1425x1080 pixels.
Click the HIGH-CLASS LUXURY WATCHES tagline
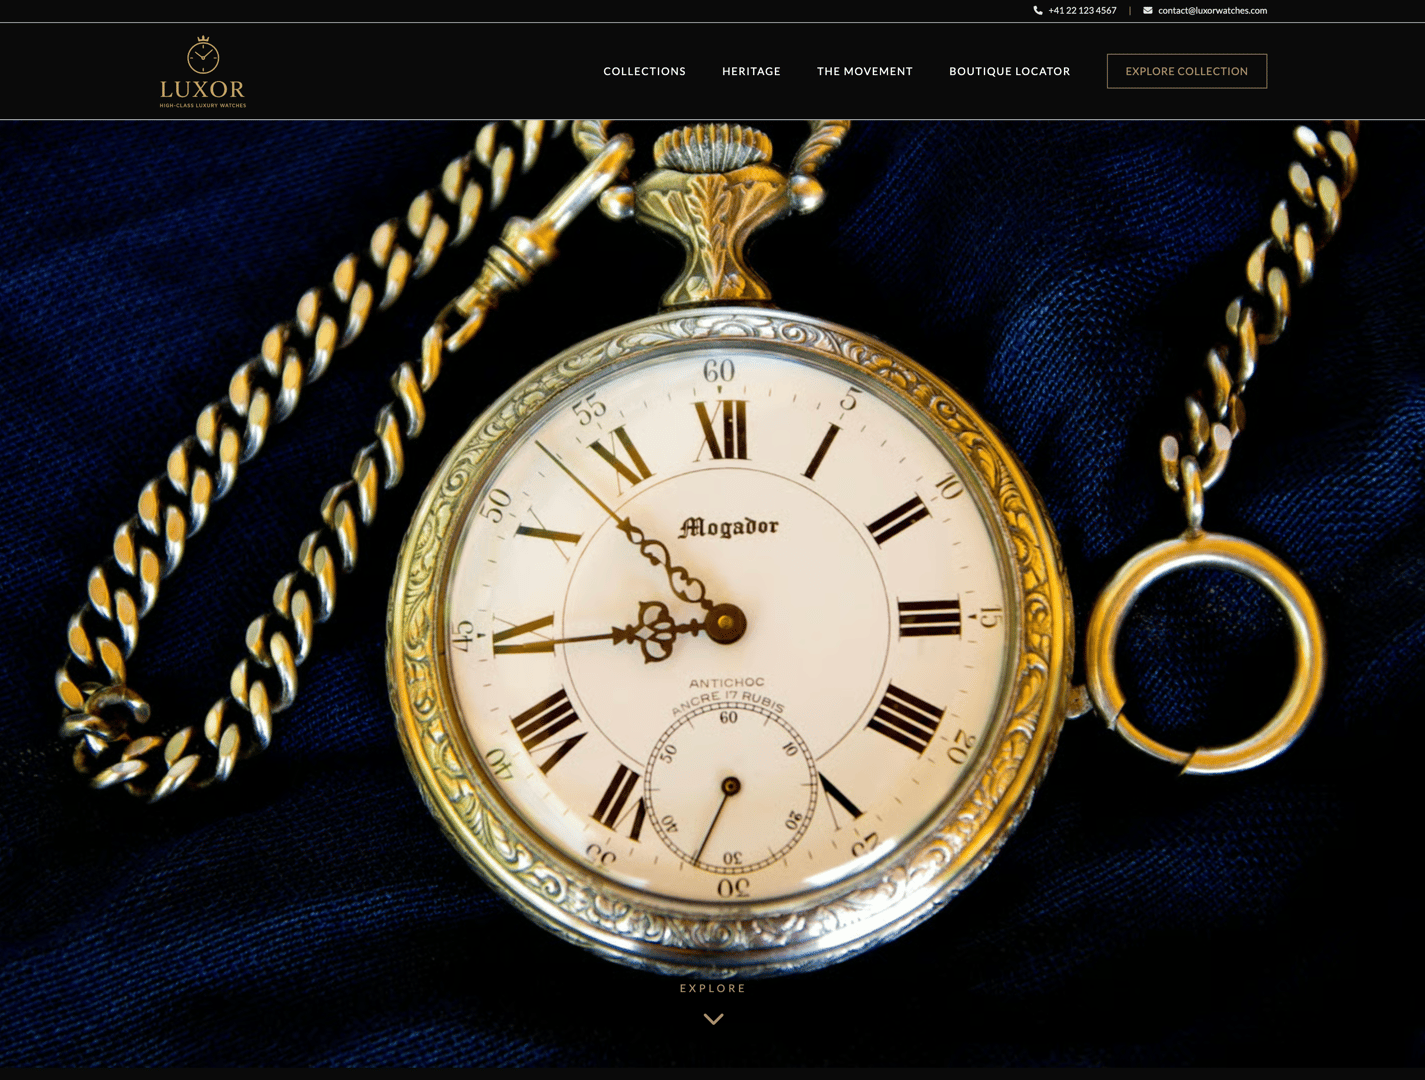tap(202, 105)
